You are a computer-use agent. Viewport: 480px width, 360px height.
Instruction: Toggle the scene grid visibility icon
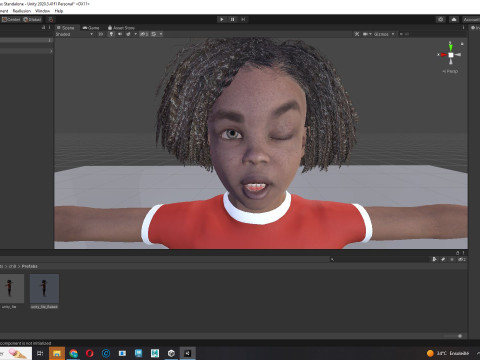click(x=154, y=34)
